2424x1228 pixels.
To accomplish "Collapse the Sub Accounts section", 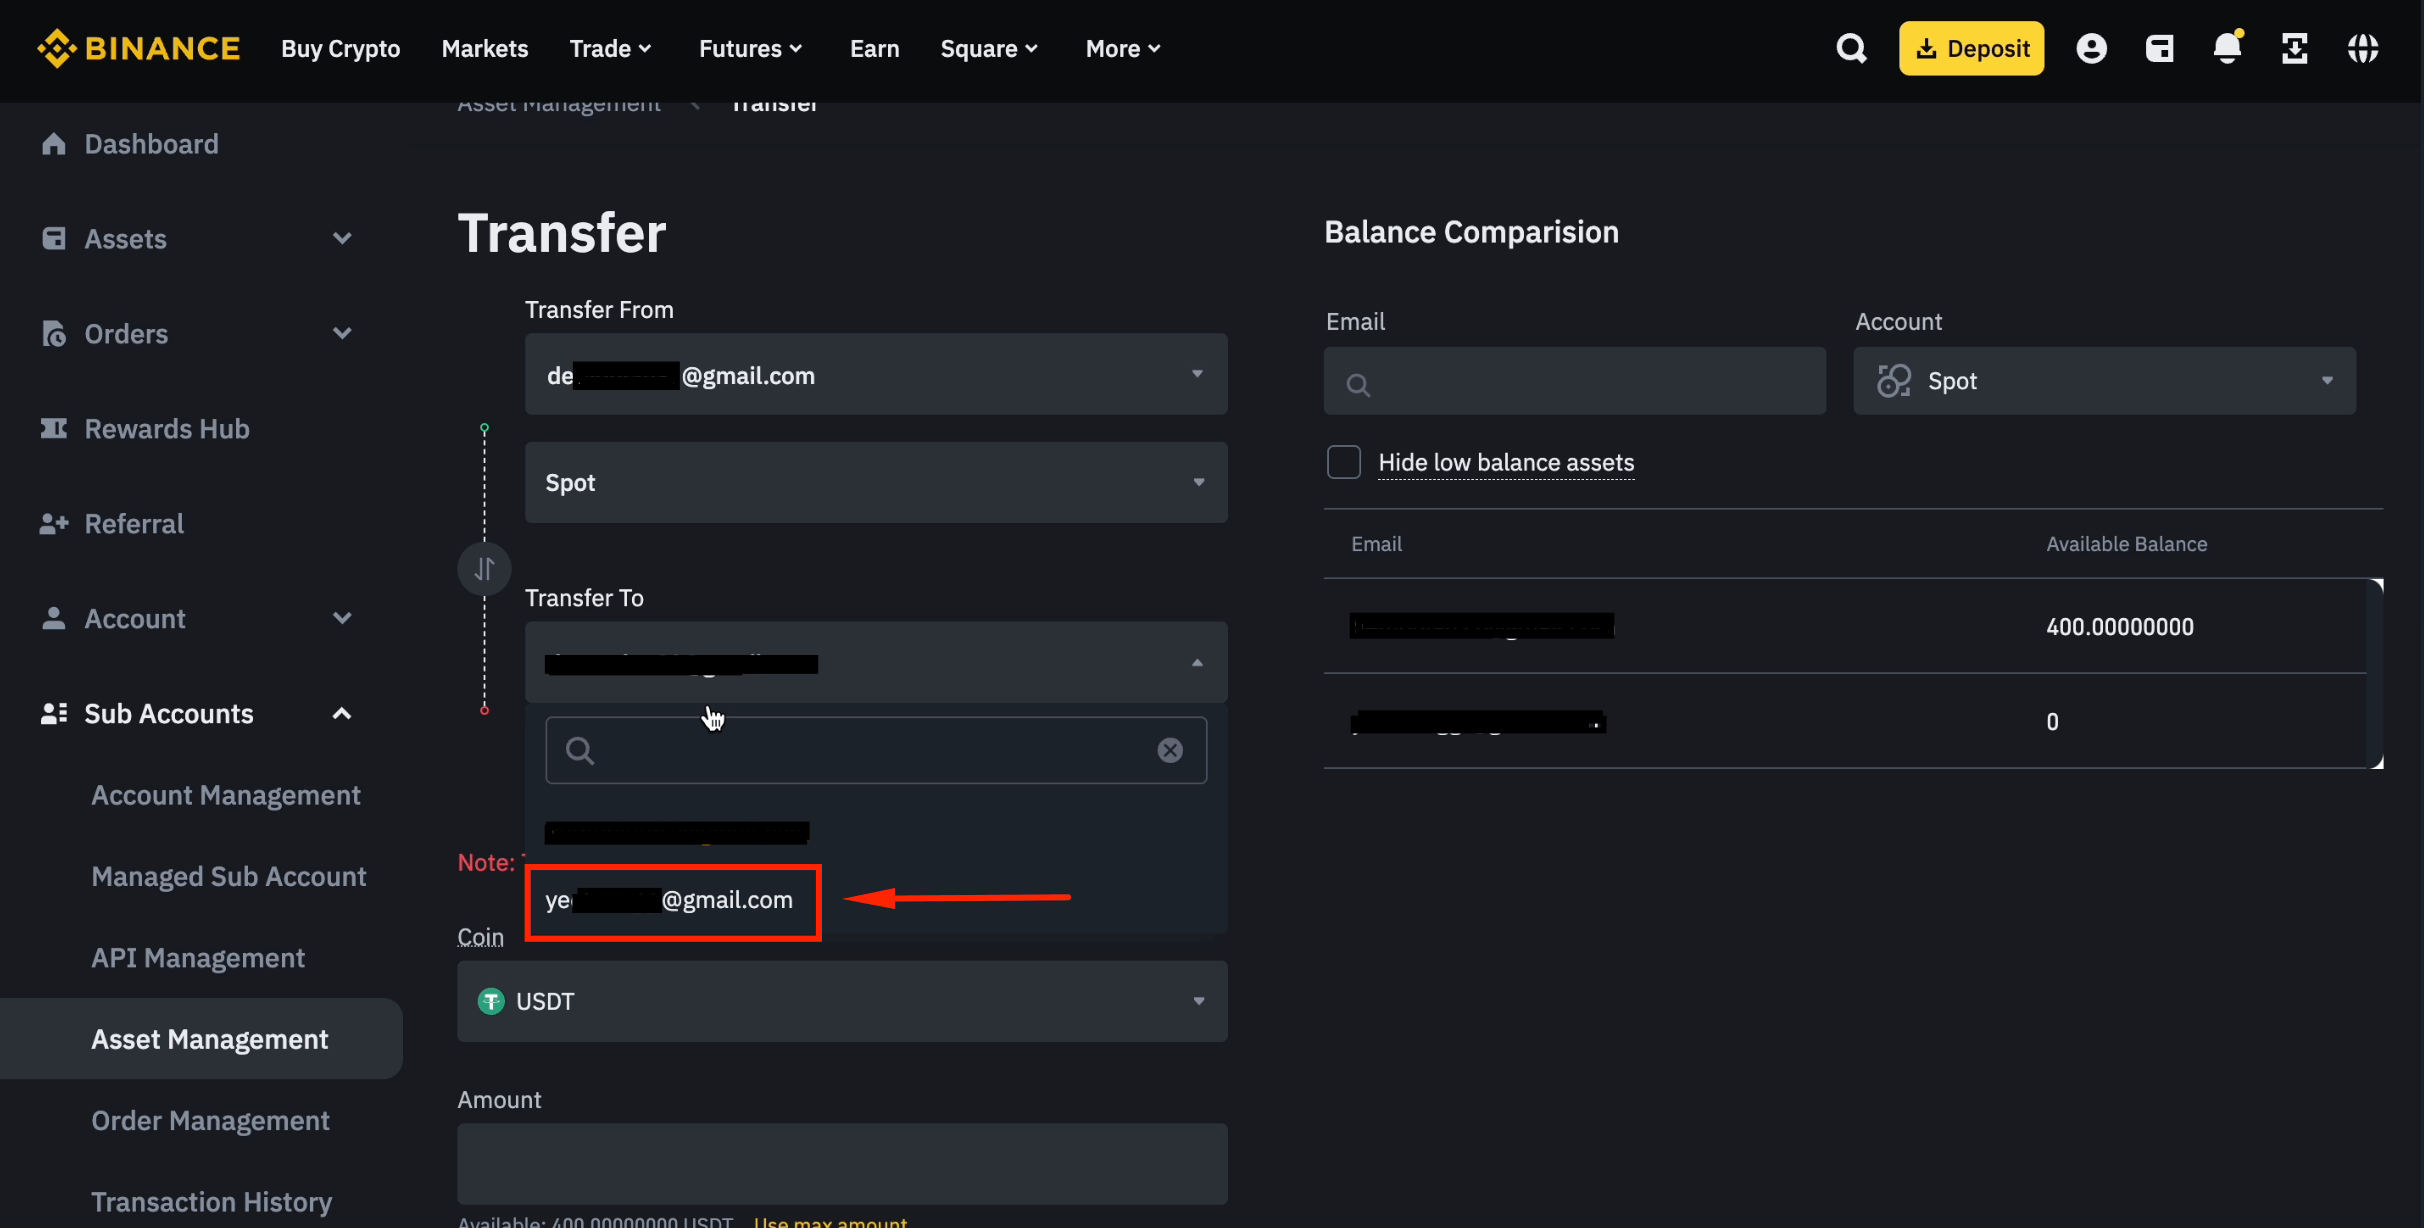I will [x=341, y=713].
